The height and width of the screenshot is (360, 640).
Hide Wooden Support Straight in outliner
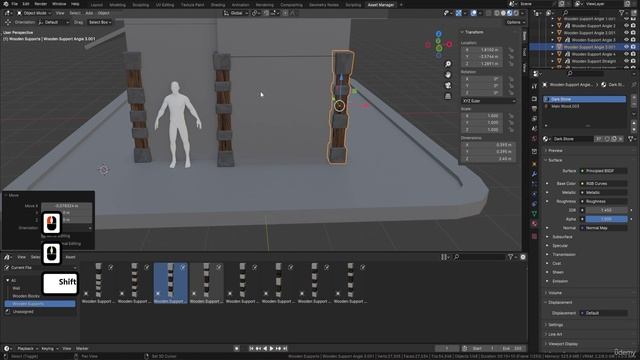pos(627,61)
